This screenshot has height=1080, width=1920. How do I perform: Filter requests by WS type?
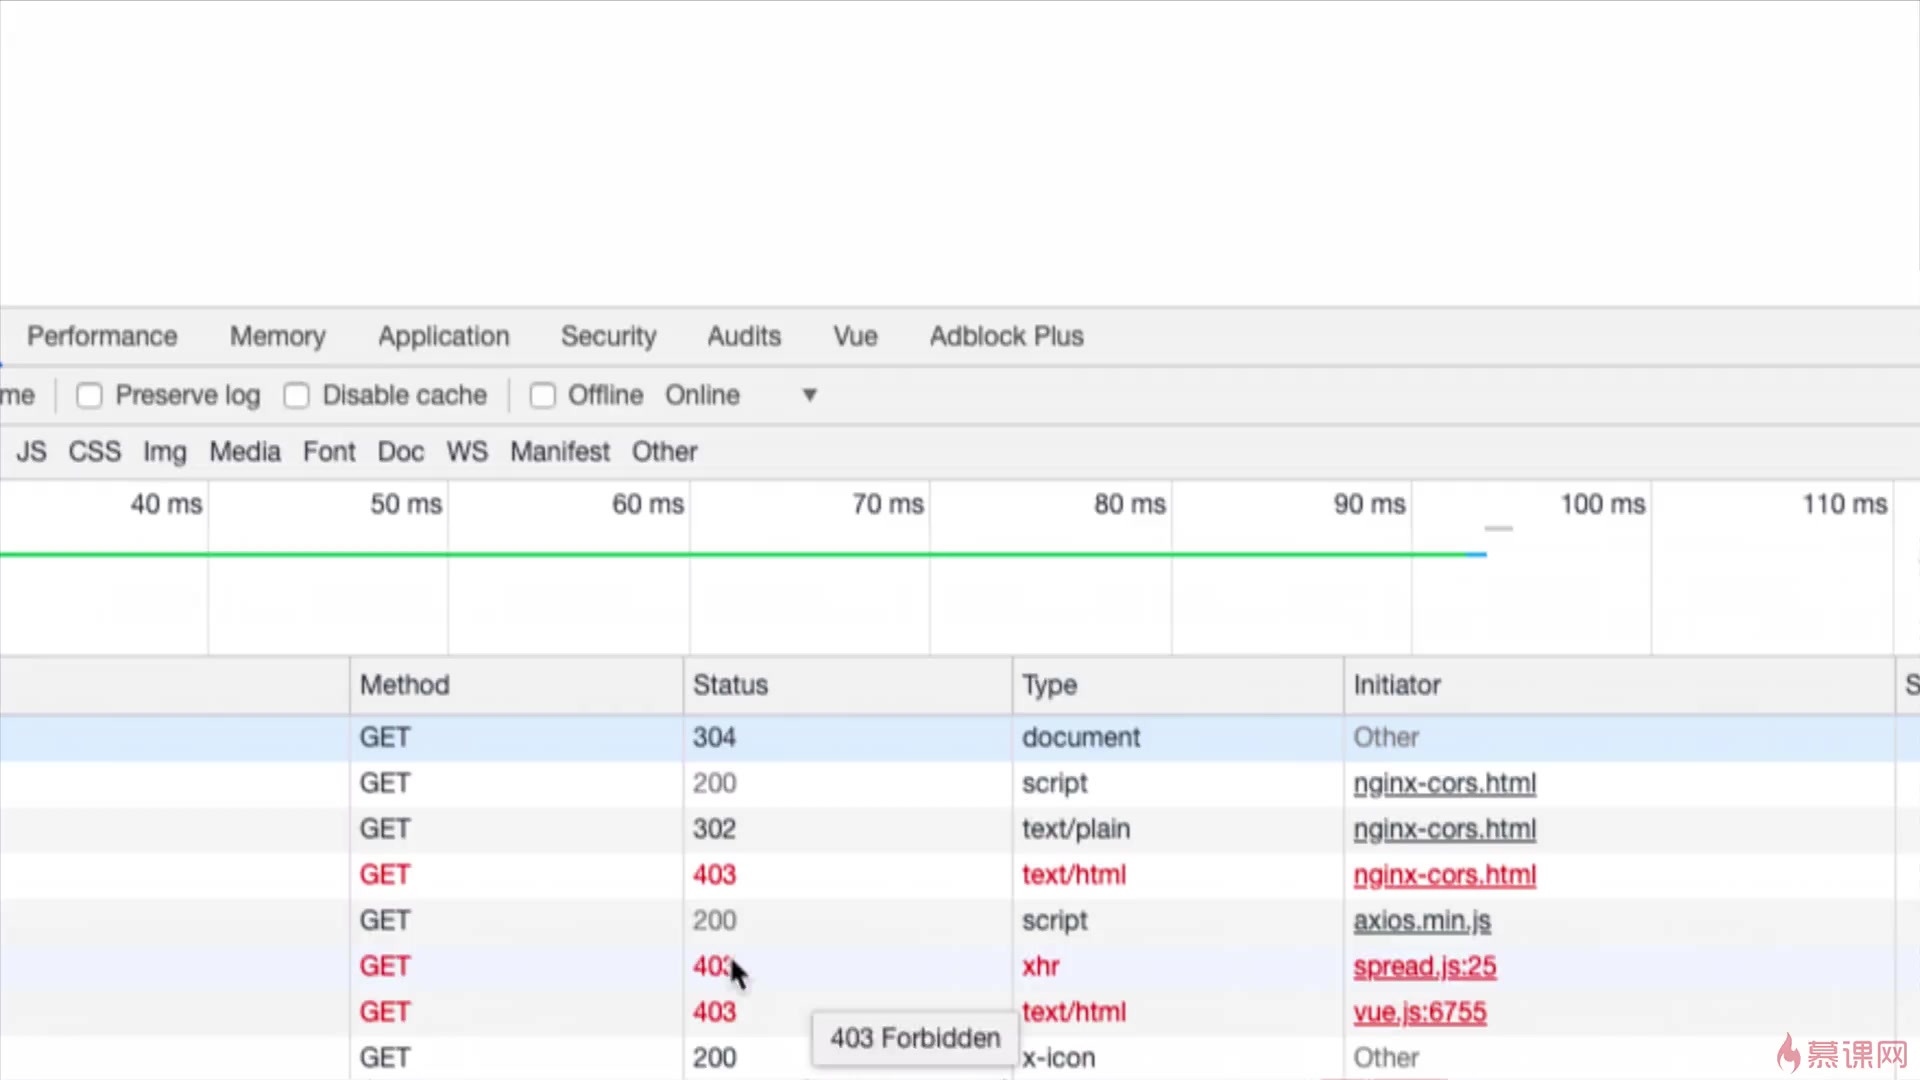click(x=467, y=452)
